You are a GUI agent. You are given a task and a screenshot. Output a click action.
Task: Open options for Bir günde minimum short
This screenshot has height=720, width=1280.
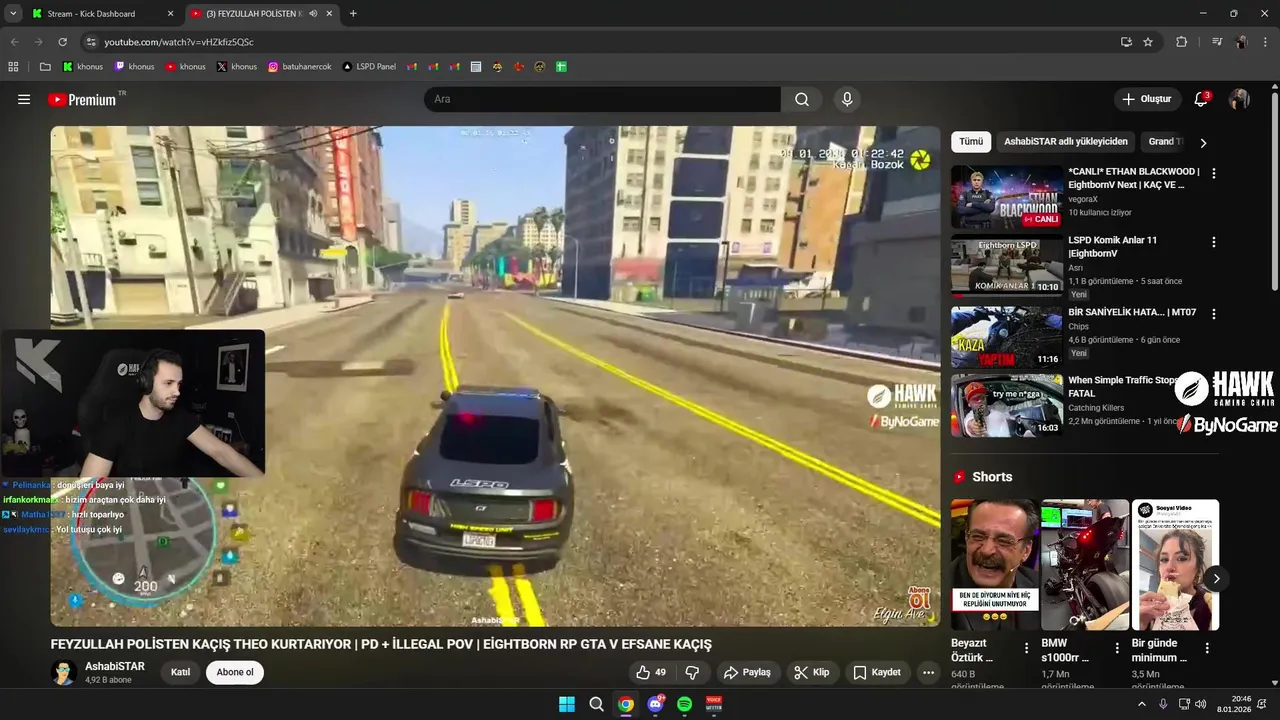[1207, 648]
